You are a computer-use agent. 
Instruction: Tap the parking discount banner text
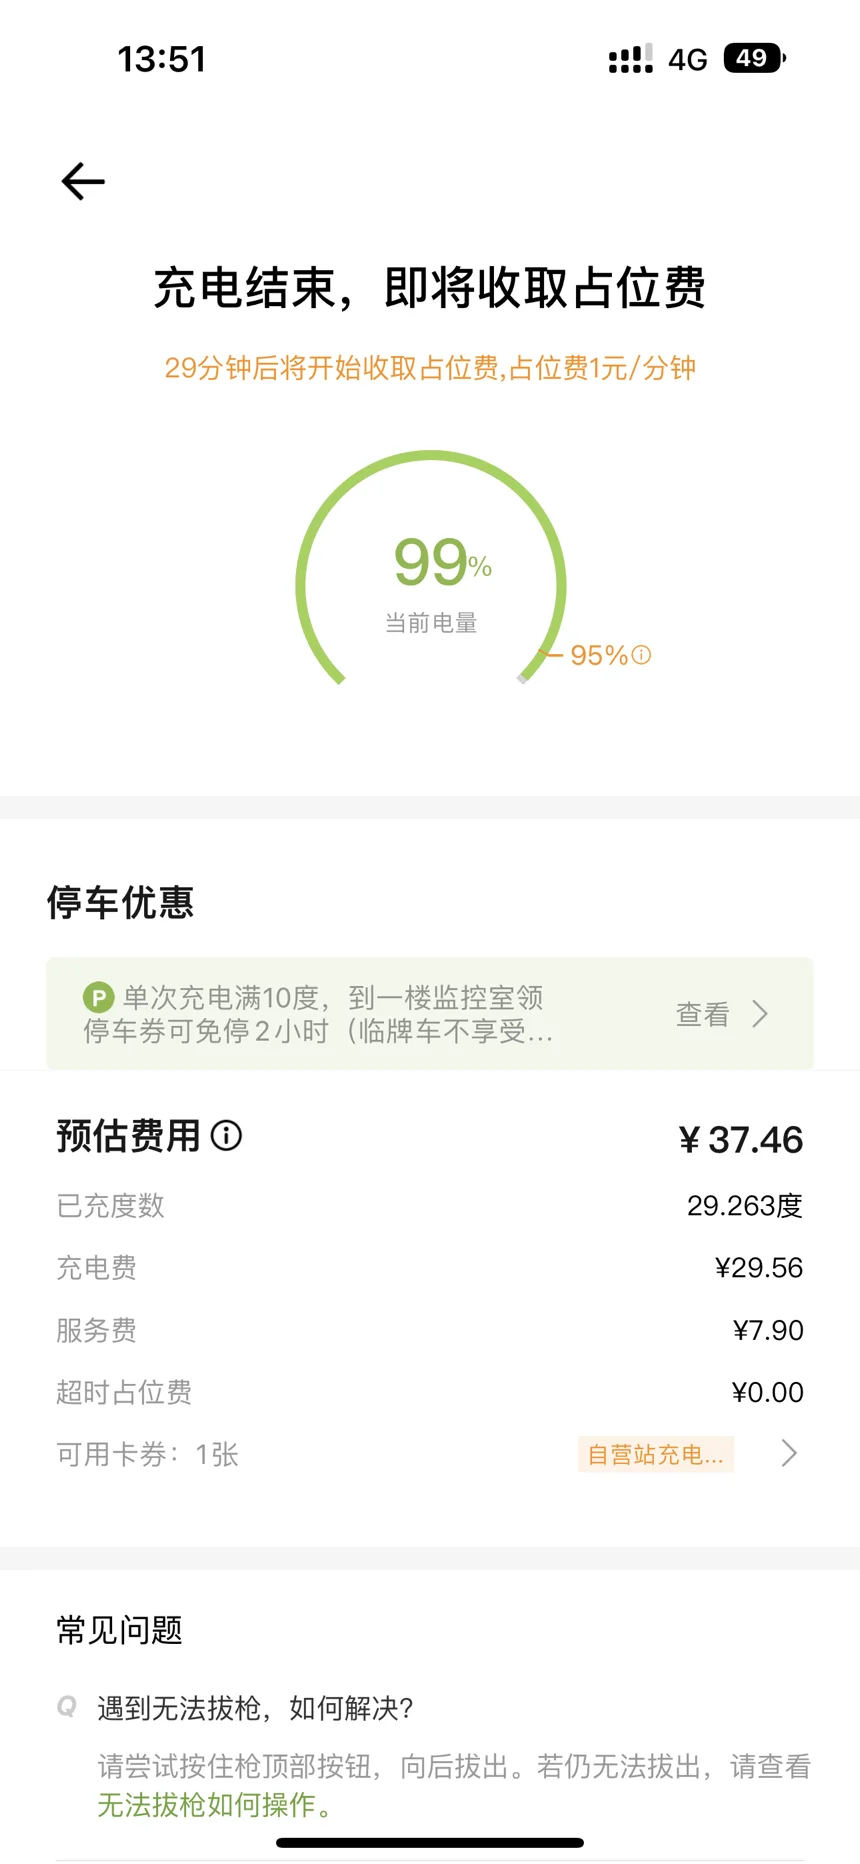click(x=318, y=1014)
